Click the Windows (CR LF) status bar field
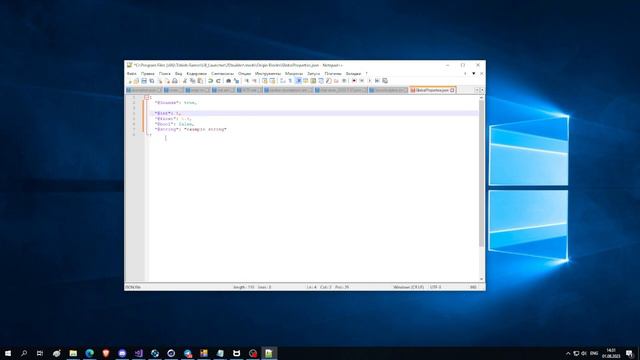Viewport: 640px width, 360px height. (408, 287)
